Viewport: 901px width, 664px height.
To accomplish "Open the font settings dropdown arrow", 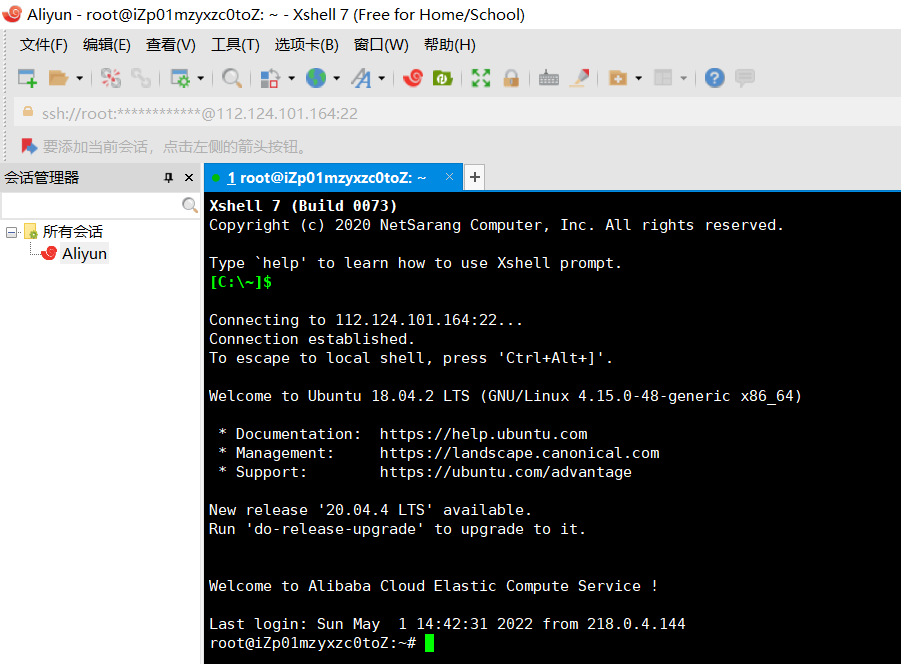I will point(382,78).
